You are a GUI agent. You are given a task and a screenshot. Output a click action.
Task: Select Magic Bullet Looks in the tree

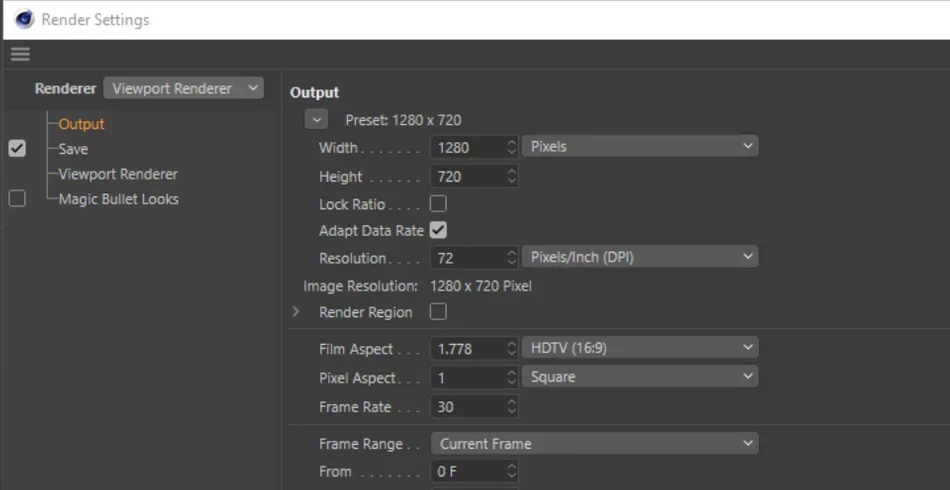[118, 199]
